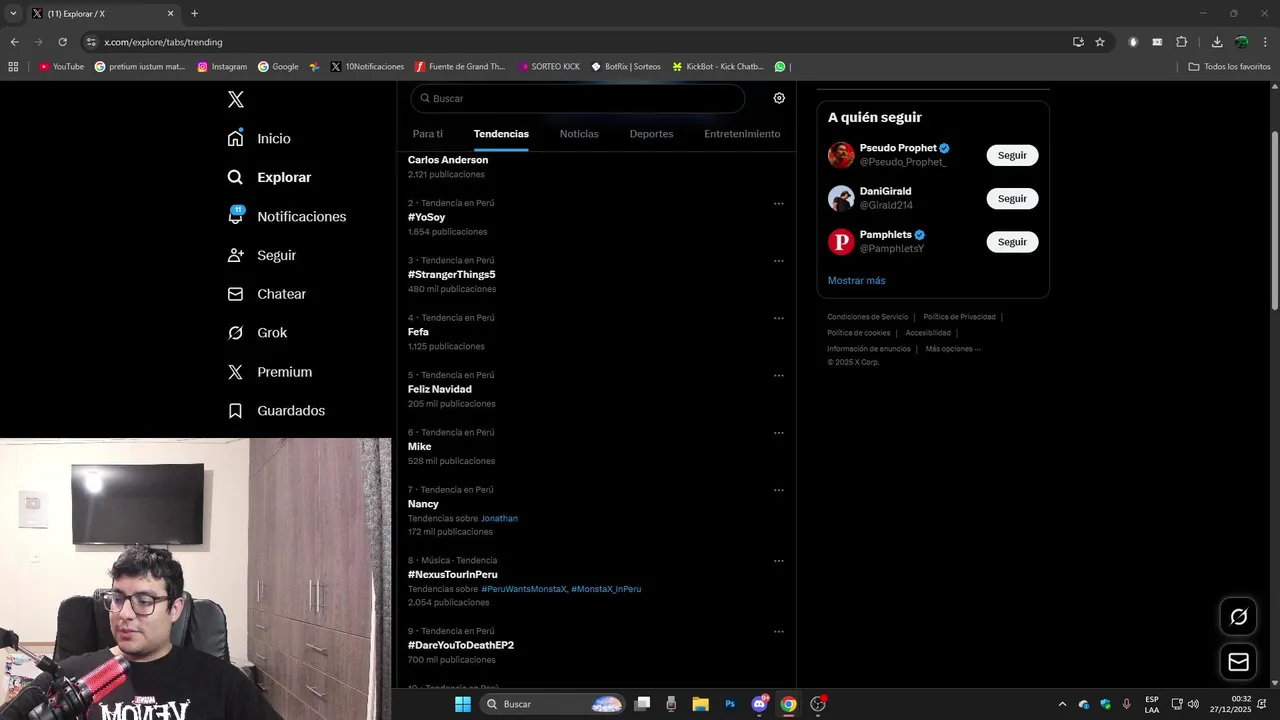Select the Tendencias tab

501,134
